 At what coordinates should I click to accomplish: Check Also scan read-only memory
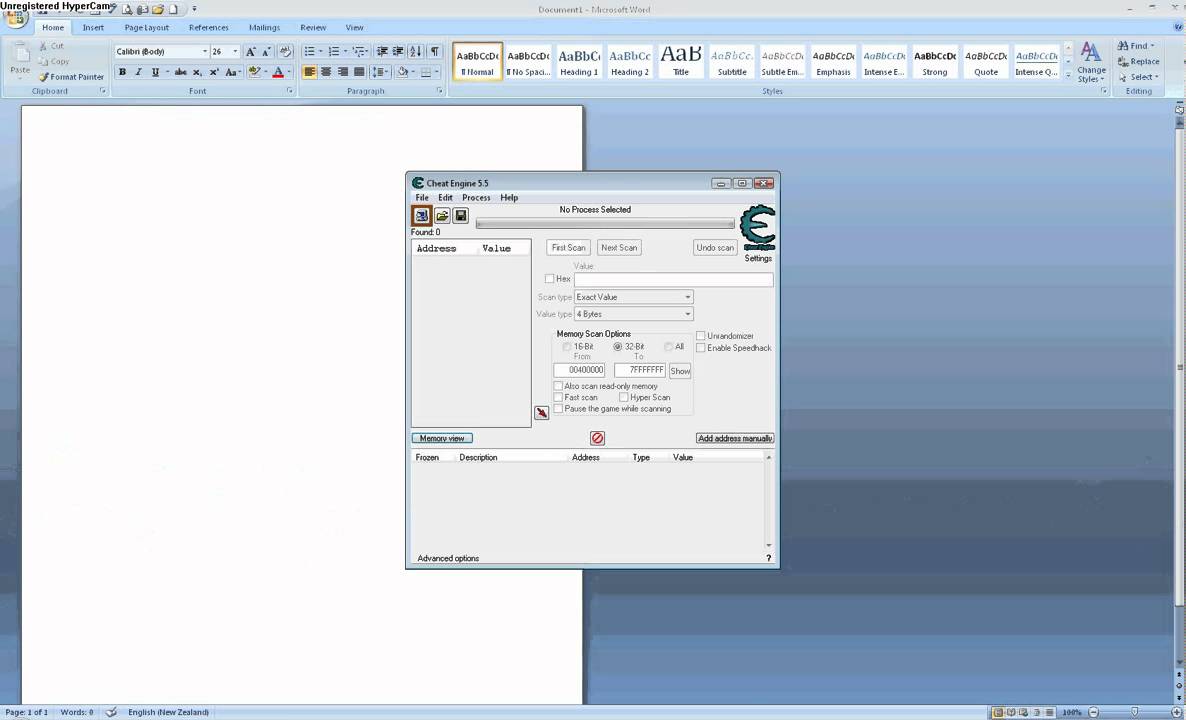(x=558, y=386)
